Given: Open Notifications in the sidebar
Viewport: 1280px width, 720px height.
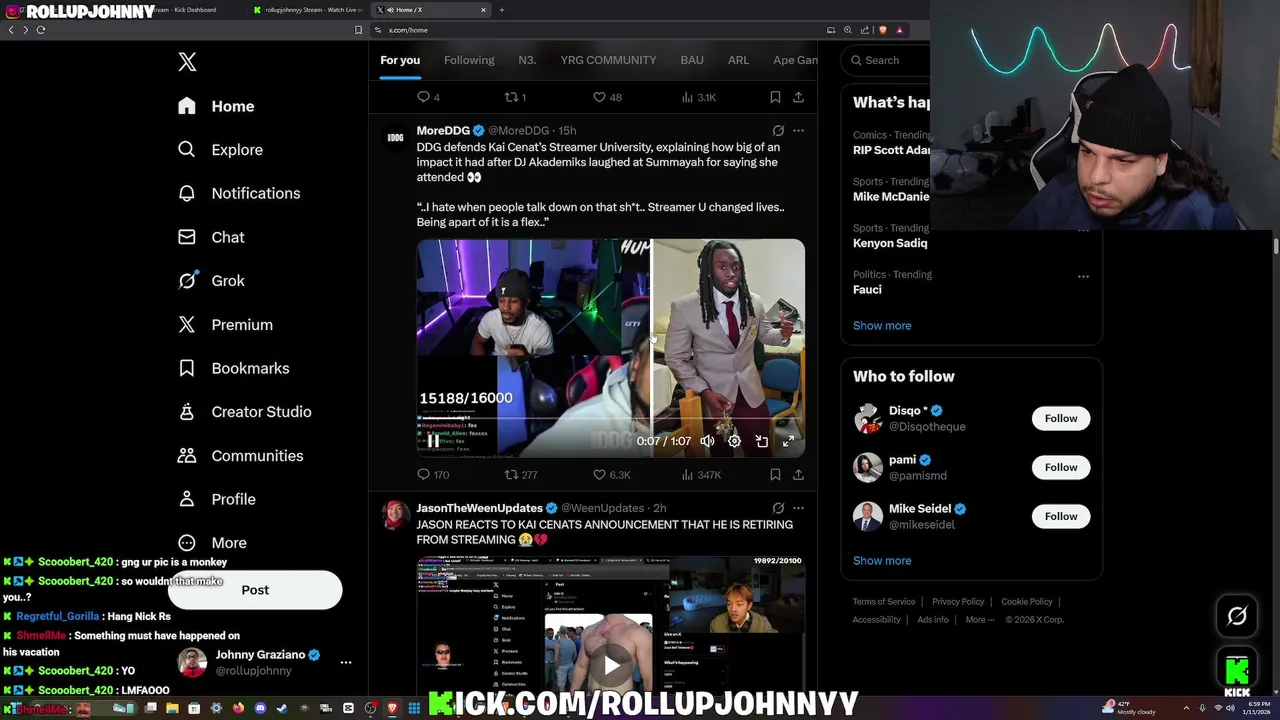Looking at the screenshot, I should tap(240, 193).
